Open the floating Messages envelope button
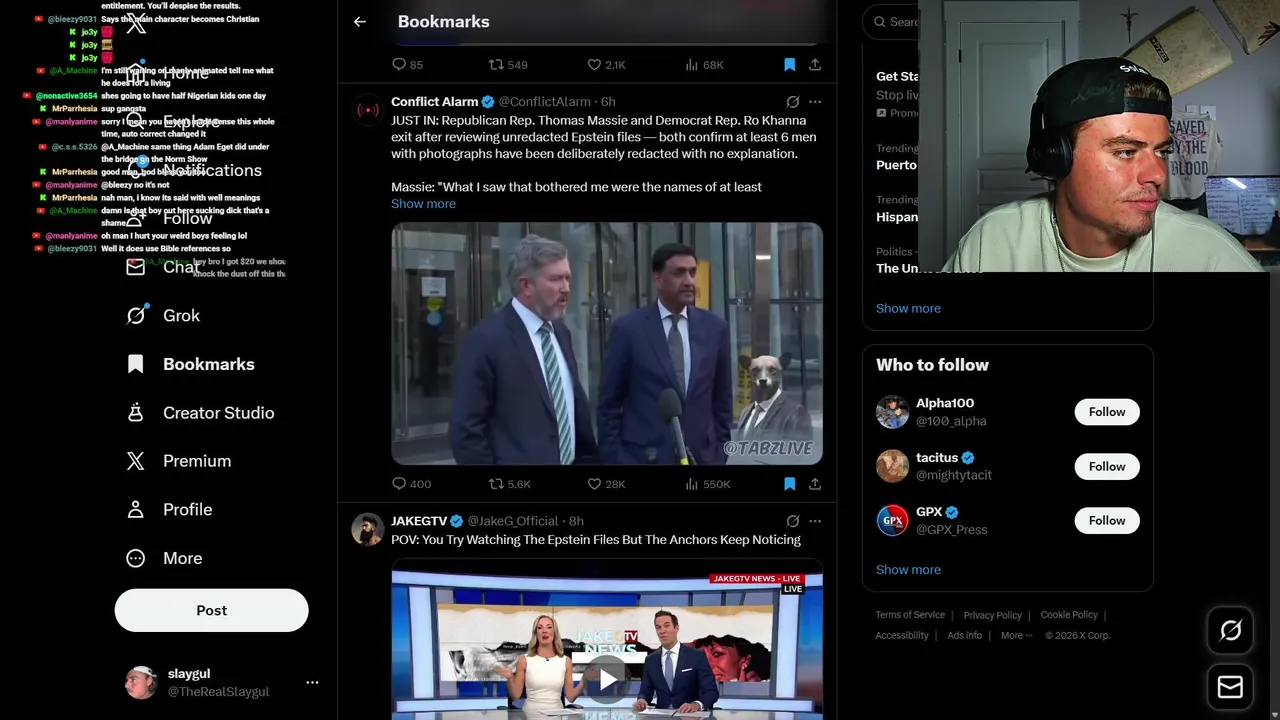1280x720 pixels. point(1230,687)
